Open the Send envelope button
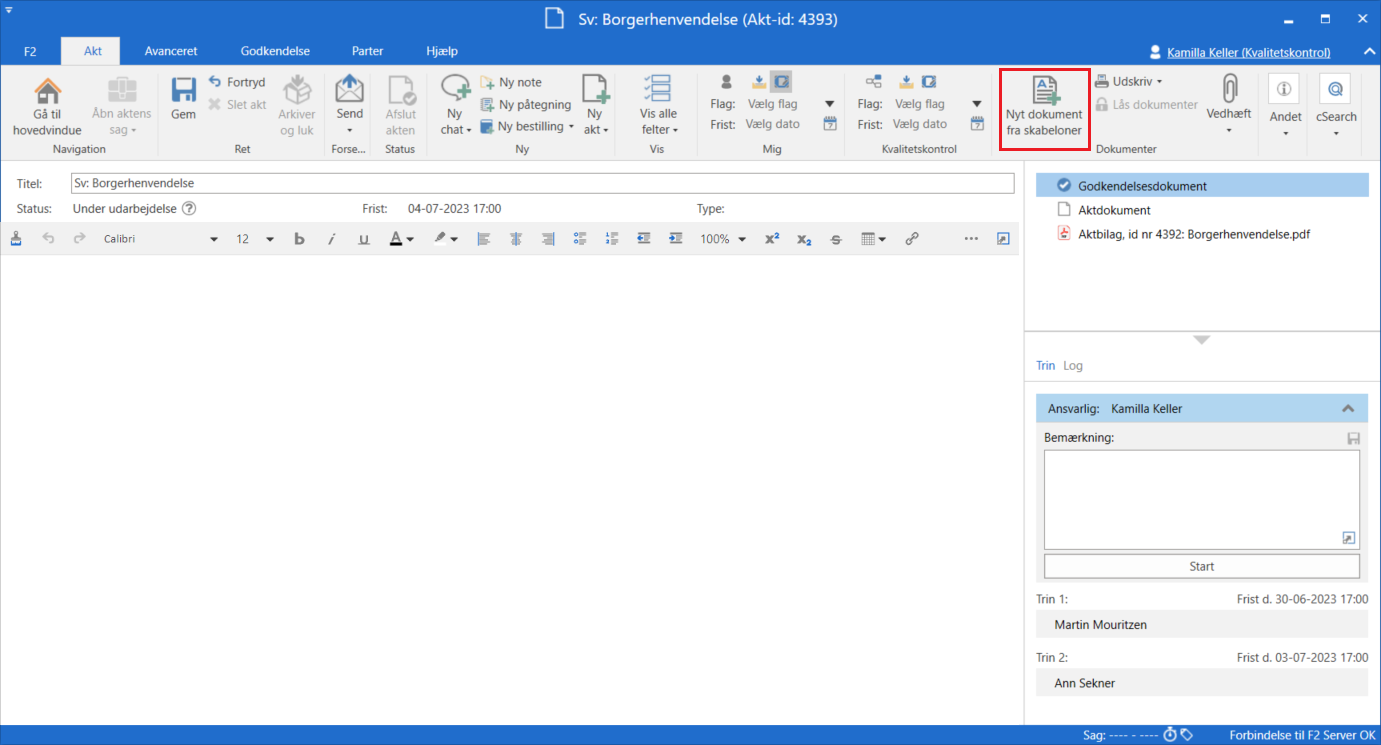Image resolution: width=1381 pixels, height=745 pixels. [349, 106]
